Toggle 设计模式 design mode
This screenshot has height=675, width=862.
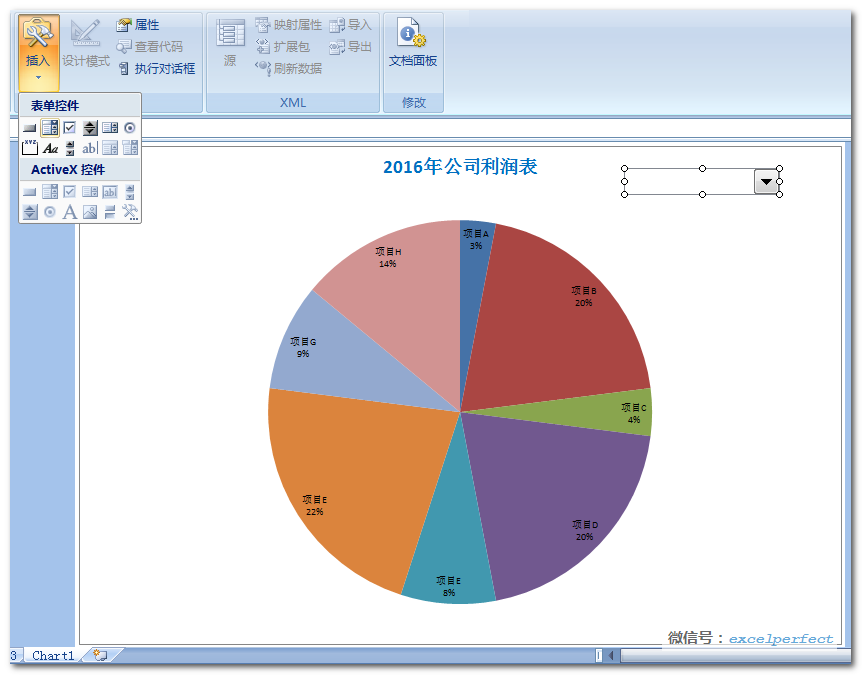click(86, 43)
